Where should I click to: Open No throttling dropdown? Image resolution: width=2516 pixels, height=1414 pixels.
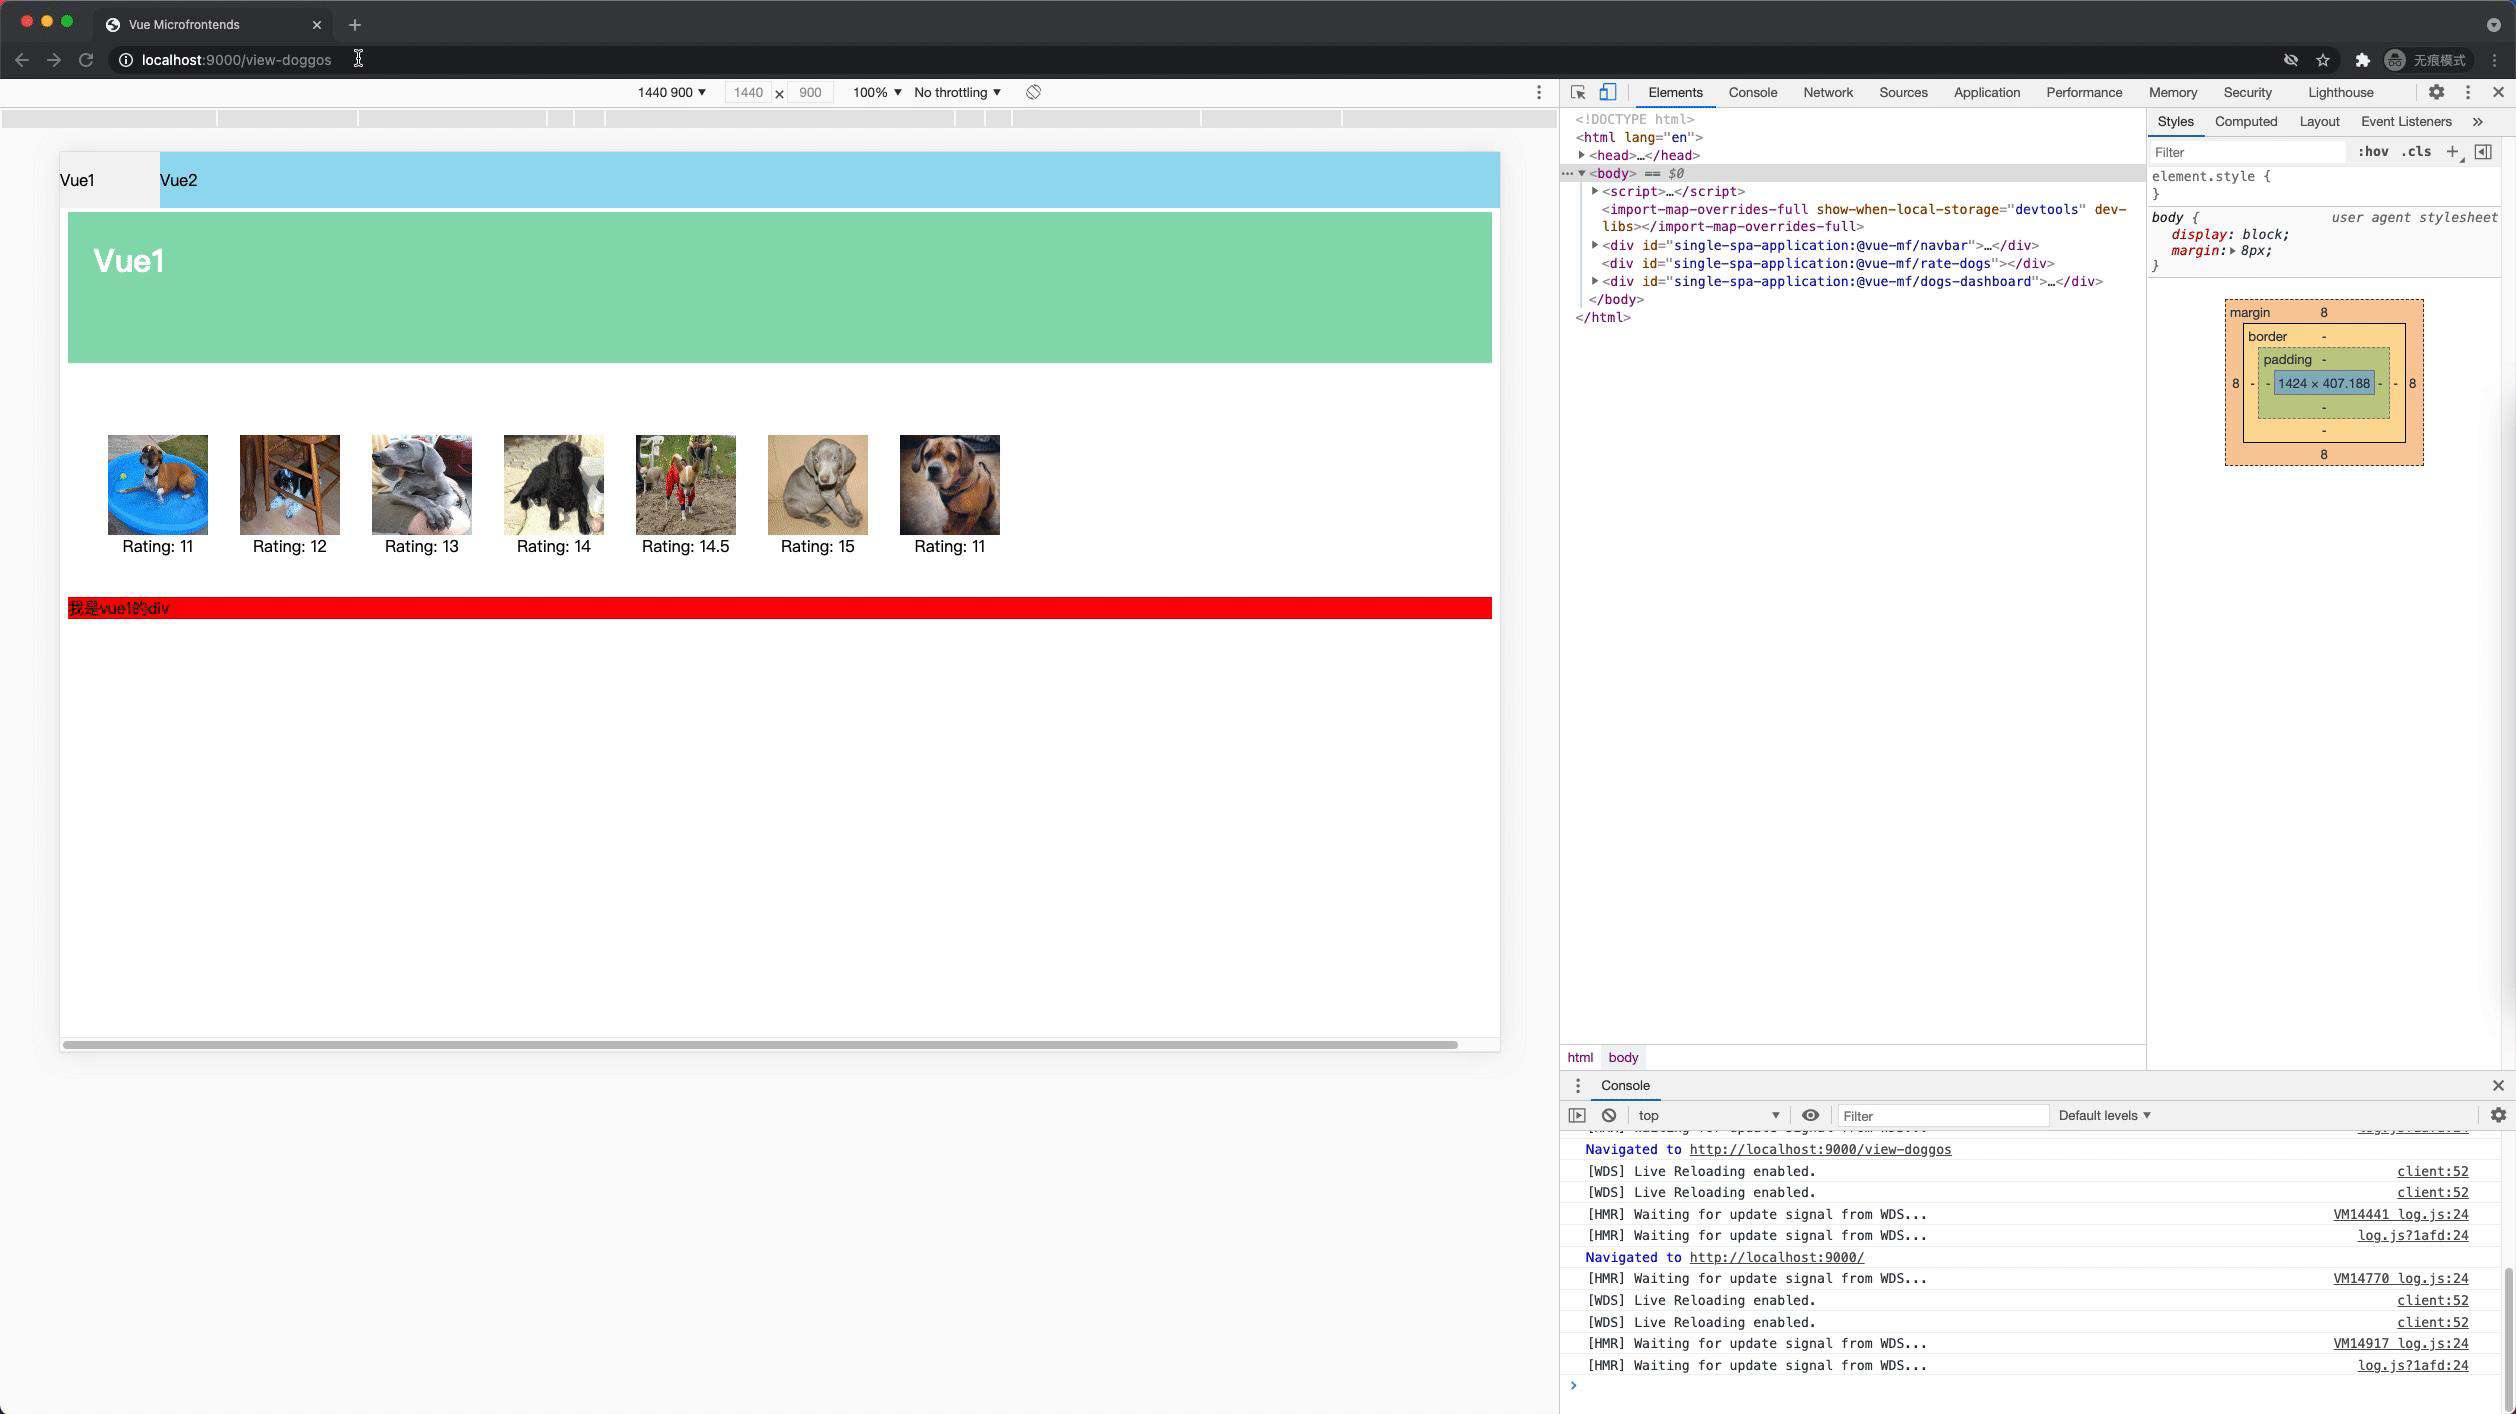click(957, 92)
